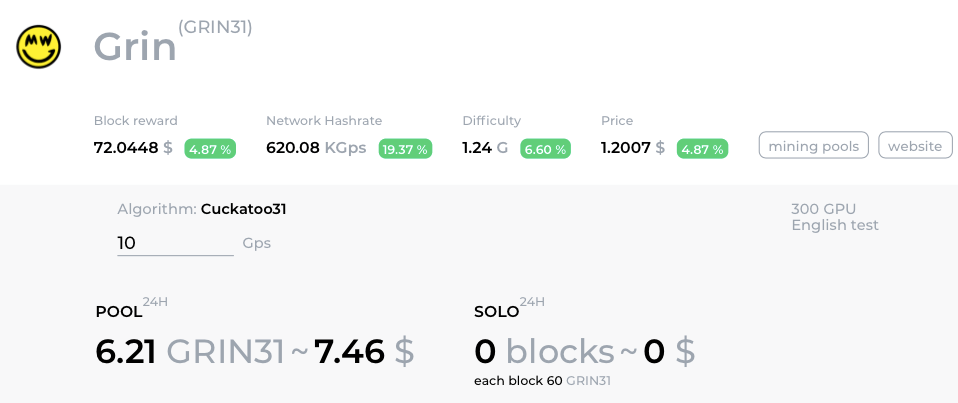This screenshot has width=958, height=403.
Task: Click the hashrate input field showing 10
Action: pos(175,243)
